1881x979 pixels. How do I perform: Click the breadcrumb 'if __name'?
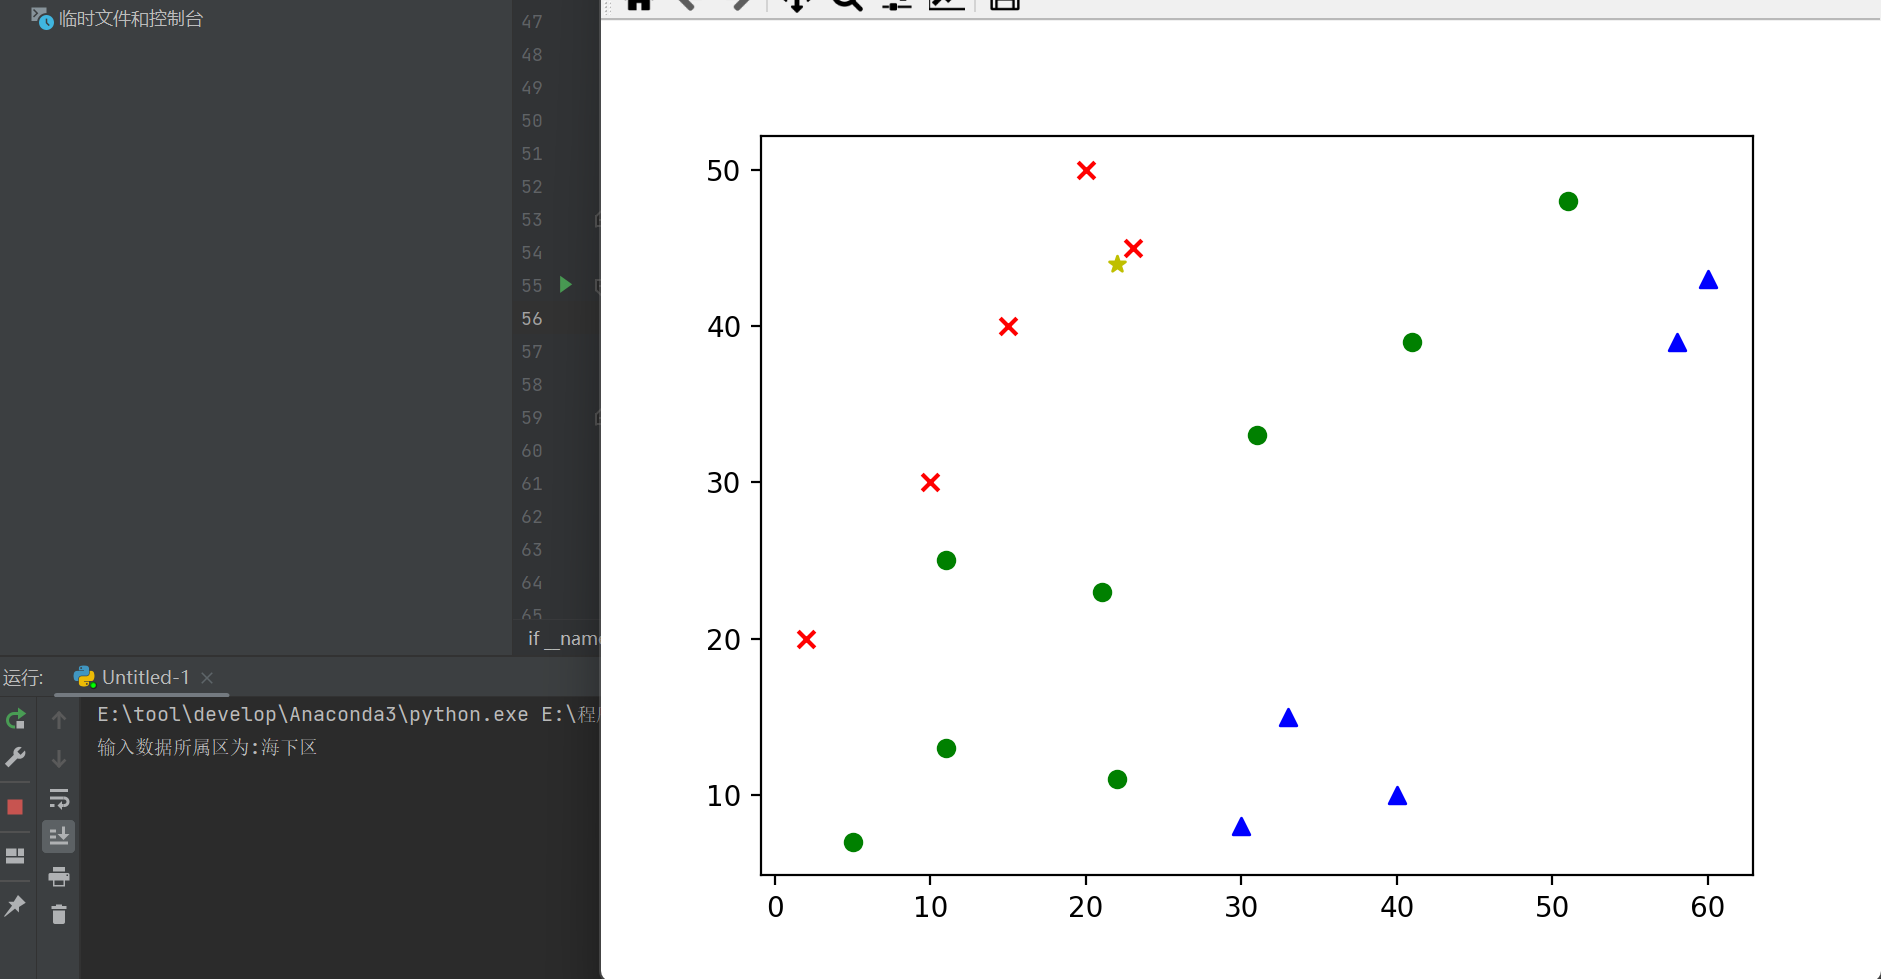tap(563, 638)
